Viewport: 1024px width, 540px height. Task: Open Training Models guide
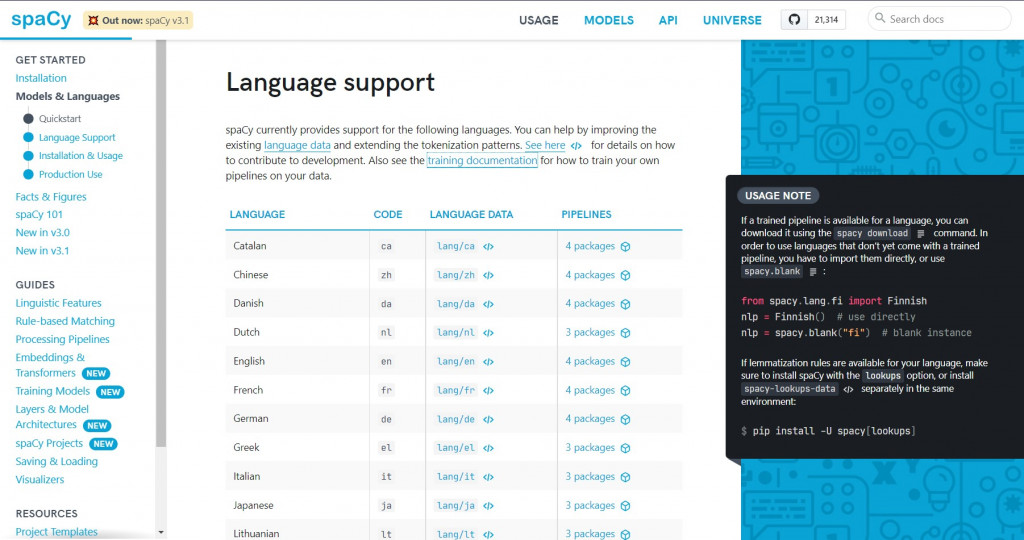[53, 391]
